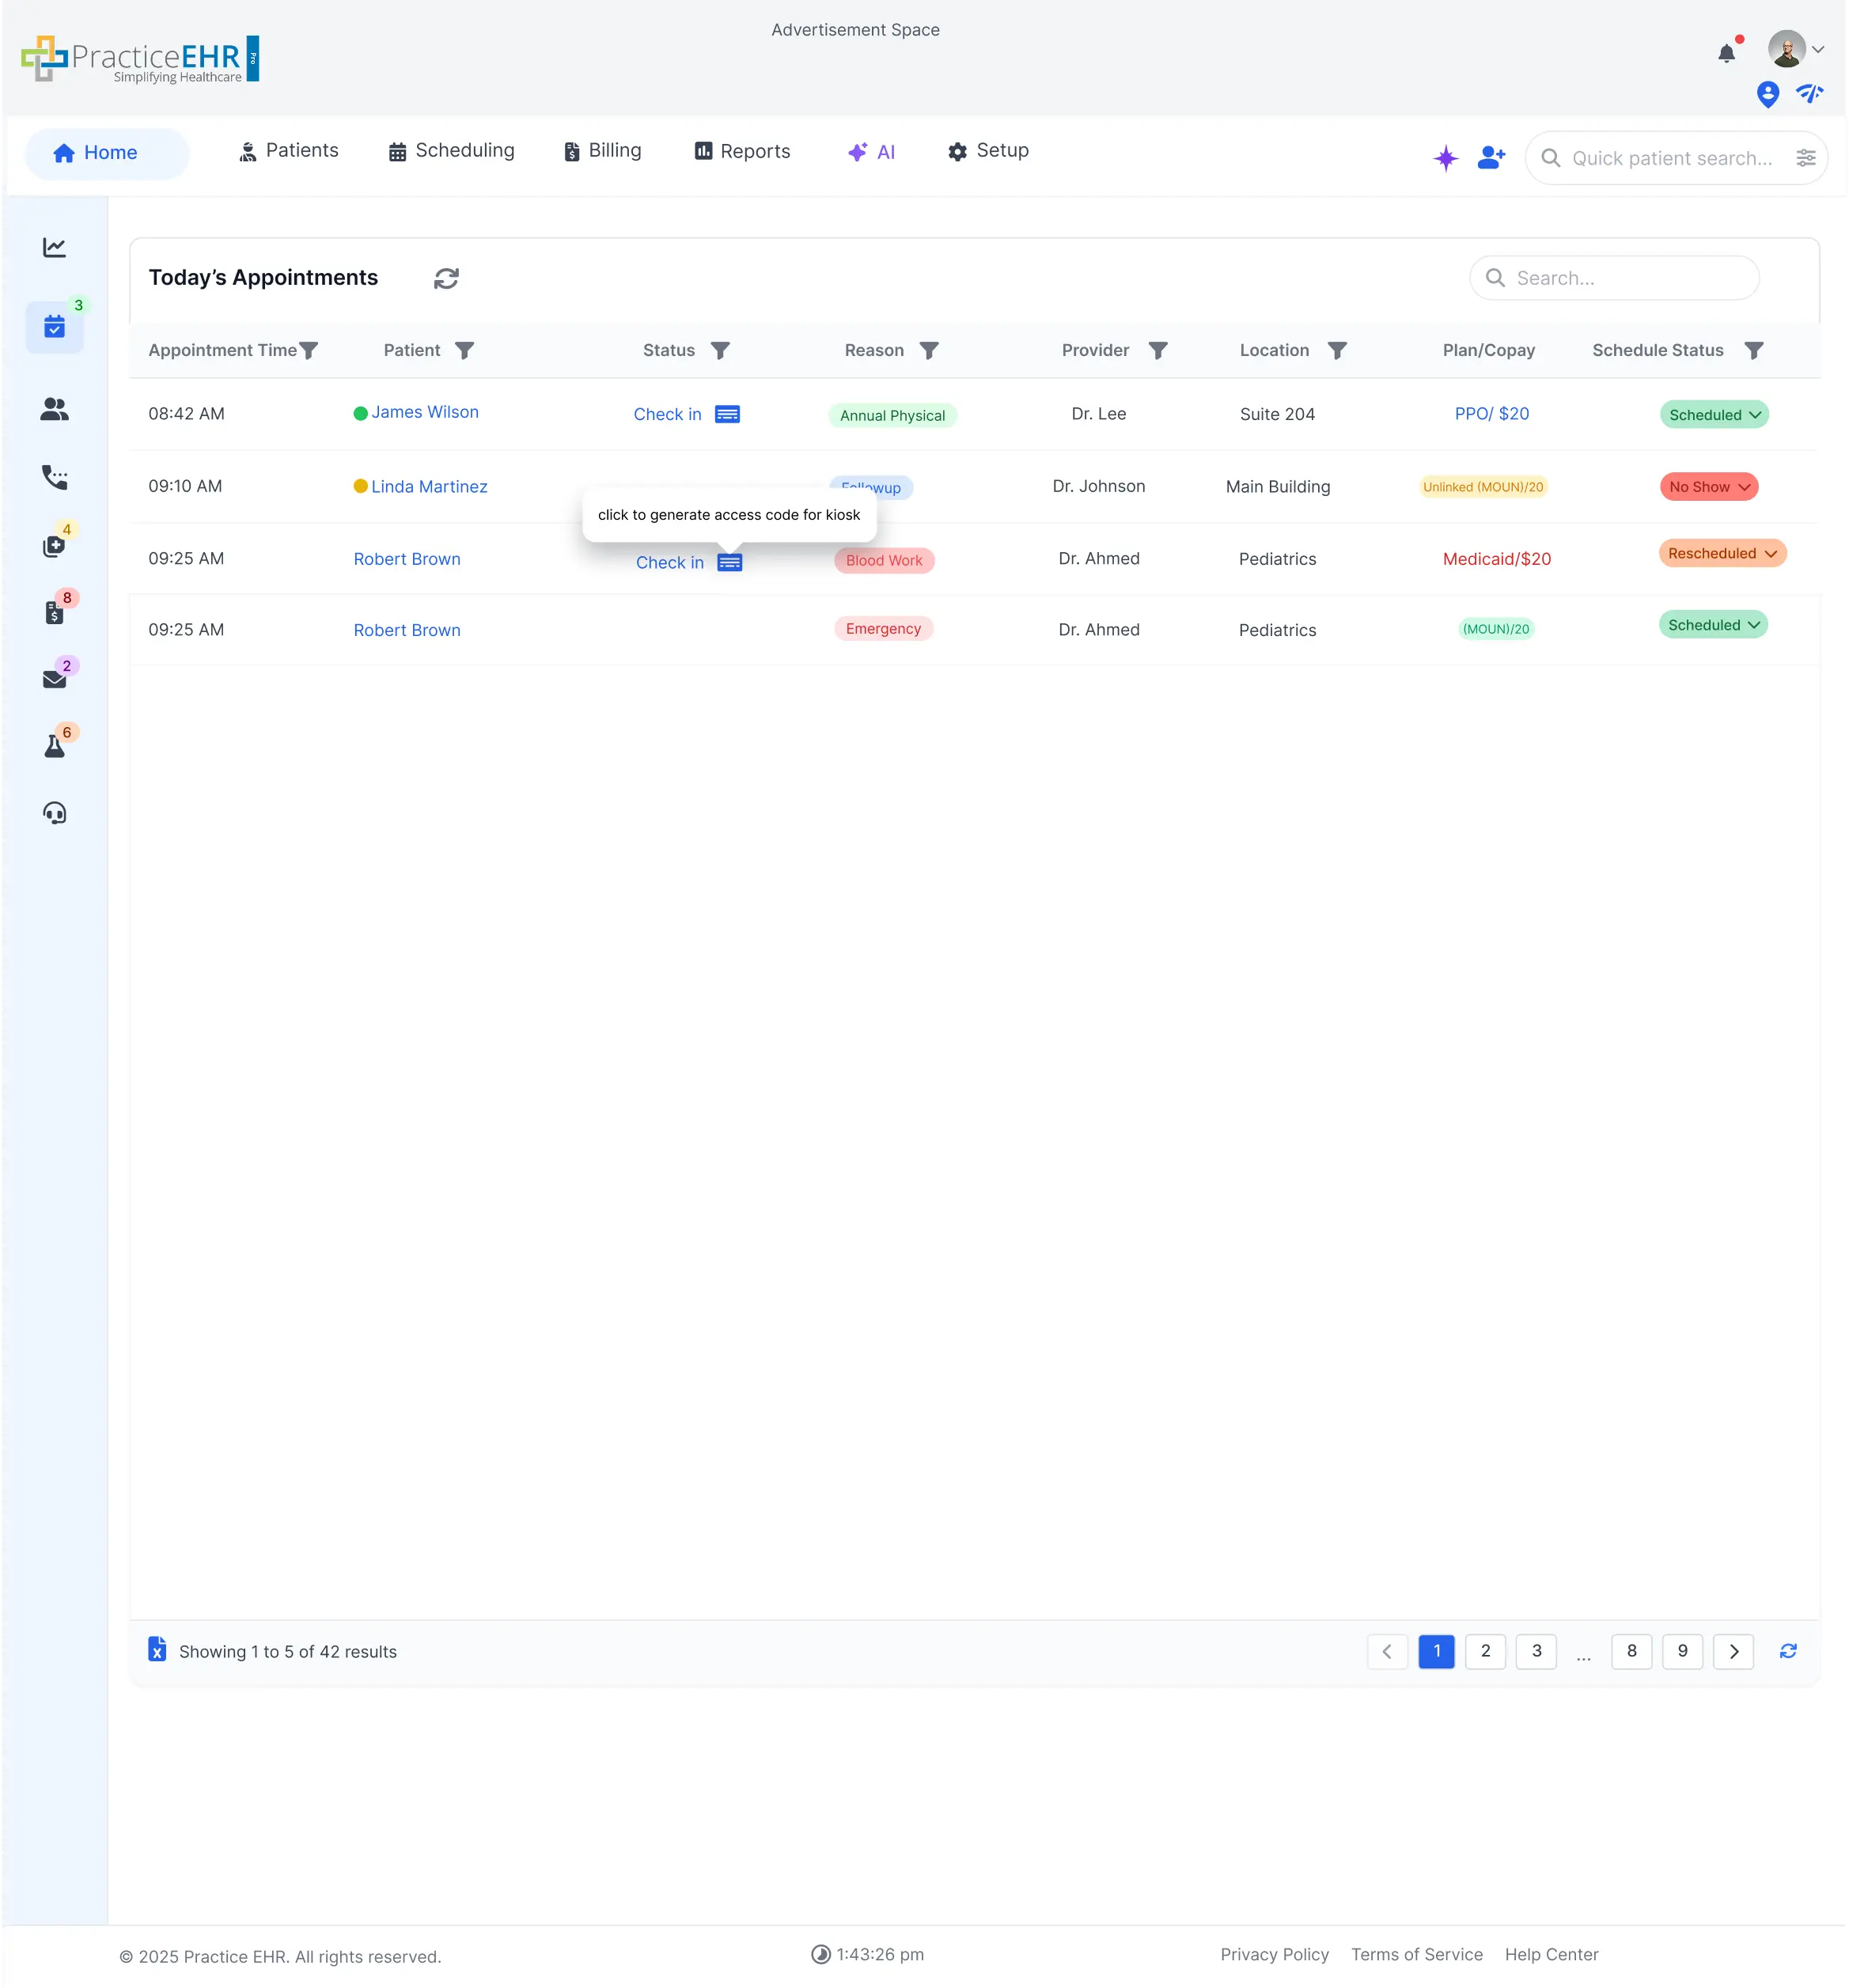Open the analytics dashboard sidebar icon
This screenshot has height=1988, width=1849.
click(x=55, y=247)
